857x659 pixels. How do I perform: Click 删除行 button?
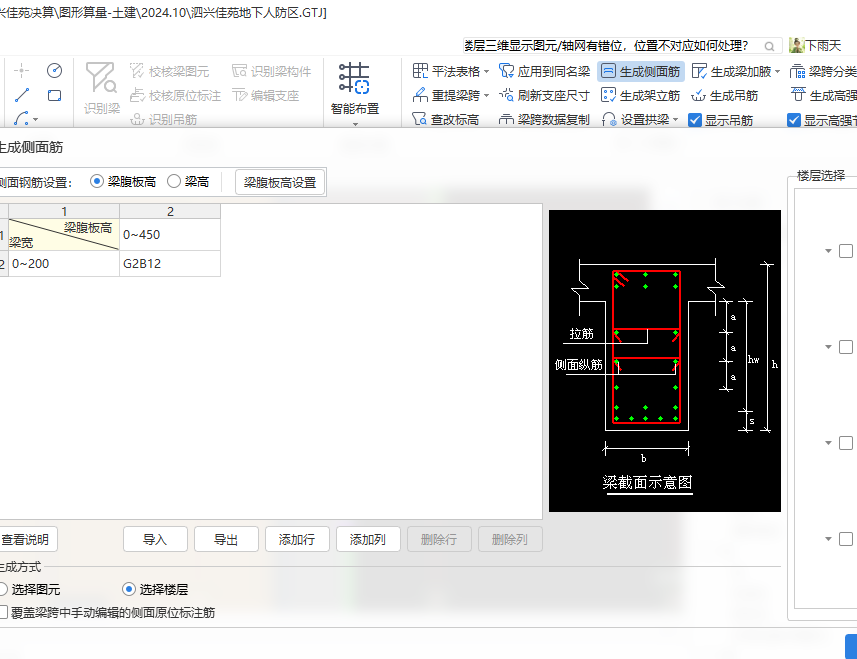439,539
